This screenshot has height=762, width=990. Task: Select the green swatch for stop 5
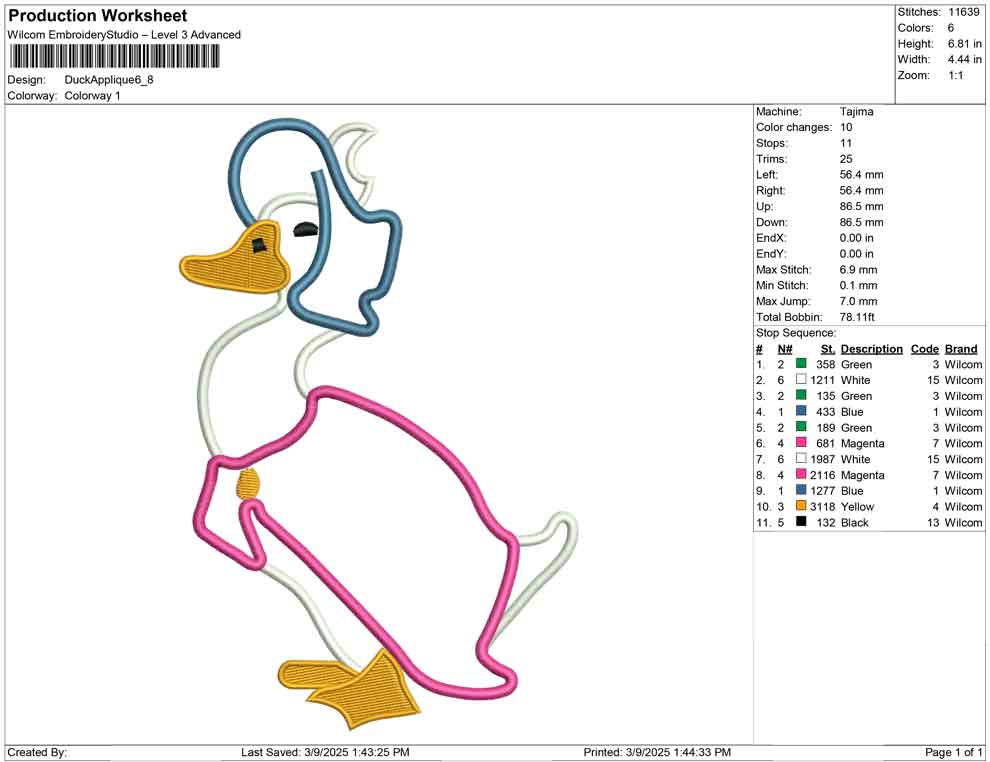[800, 427]
